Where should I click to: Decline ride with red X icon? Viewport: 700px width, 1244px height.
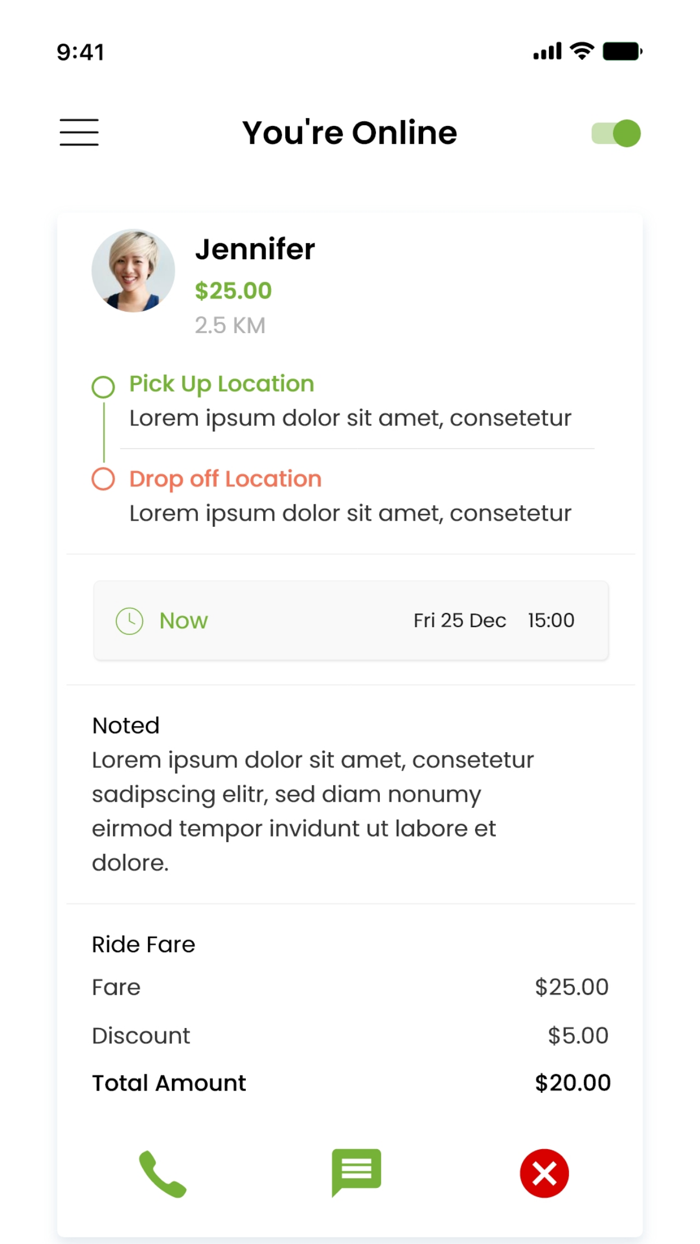coord(544,1173)
